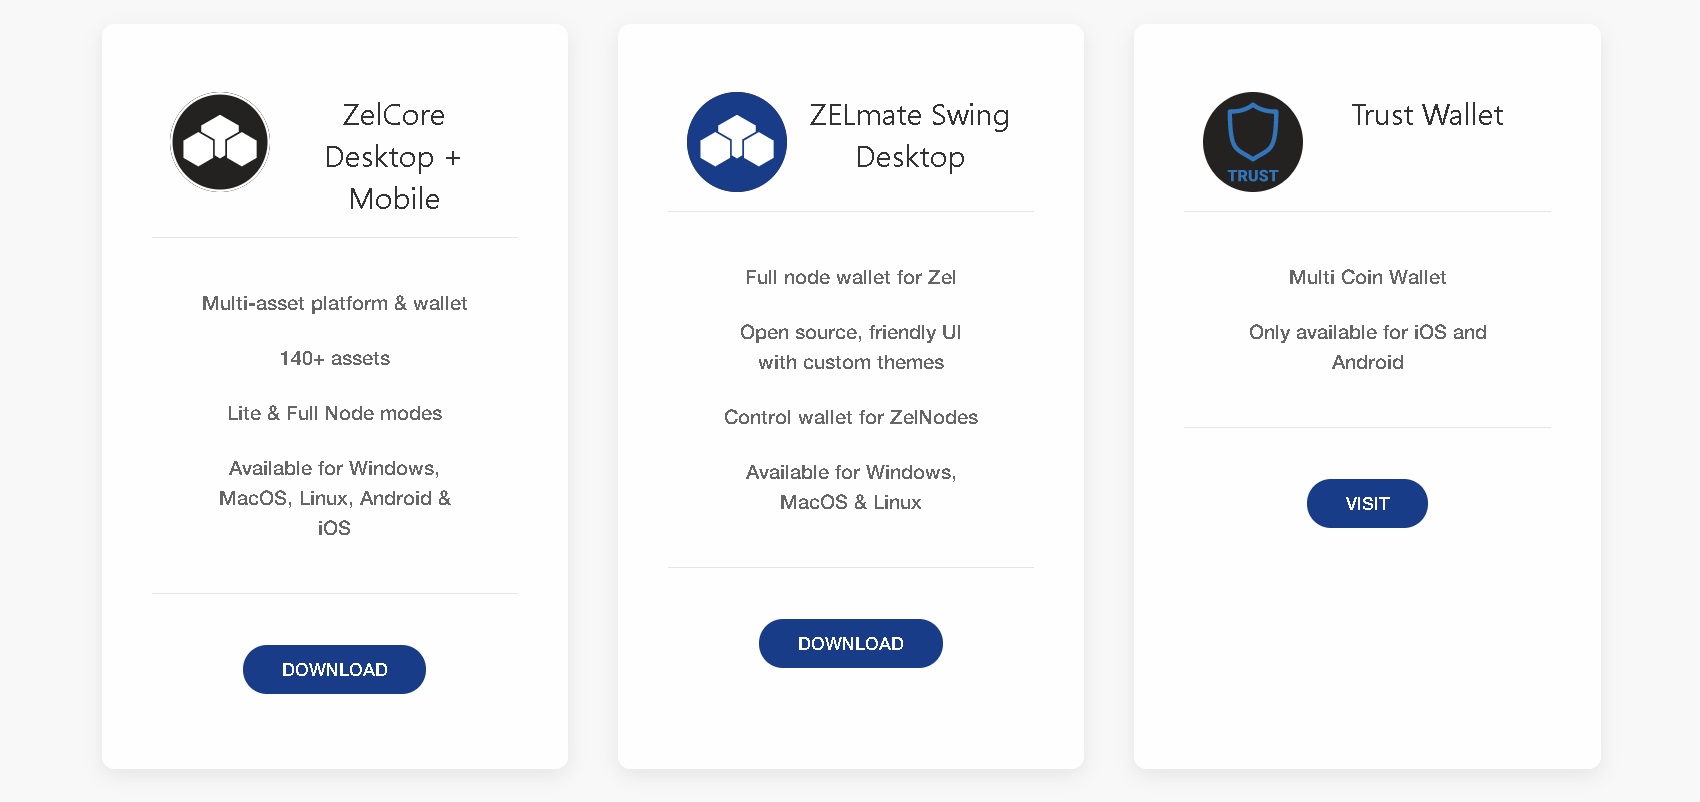1700x802 pixels.
Task: Click ZELmate's Windows, MacOS & Linux text
Action: pyautogui.click(x=850, y=487)
